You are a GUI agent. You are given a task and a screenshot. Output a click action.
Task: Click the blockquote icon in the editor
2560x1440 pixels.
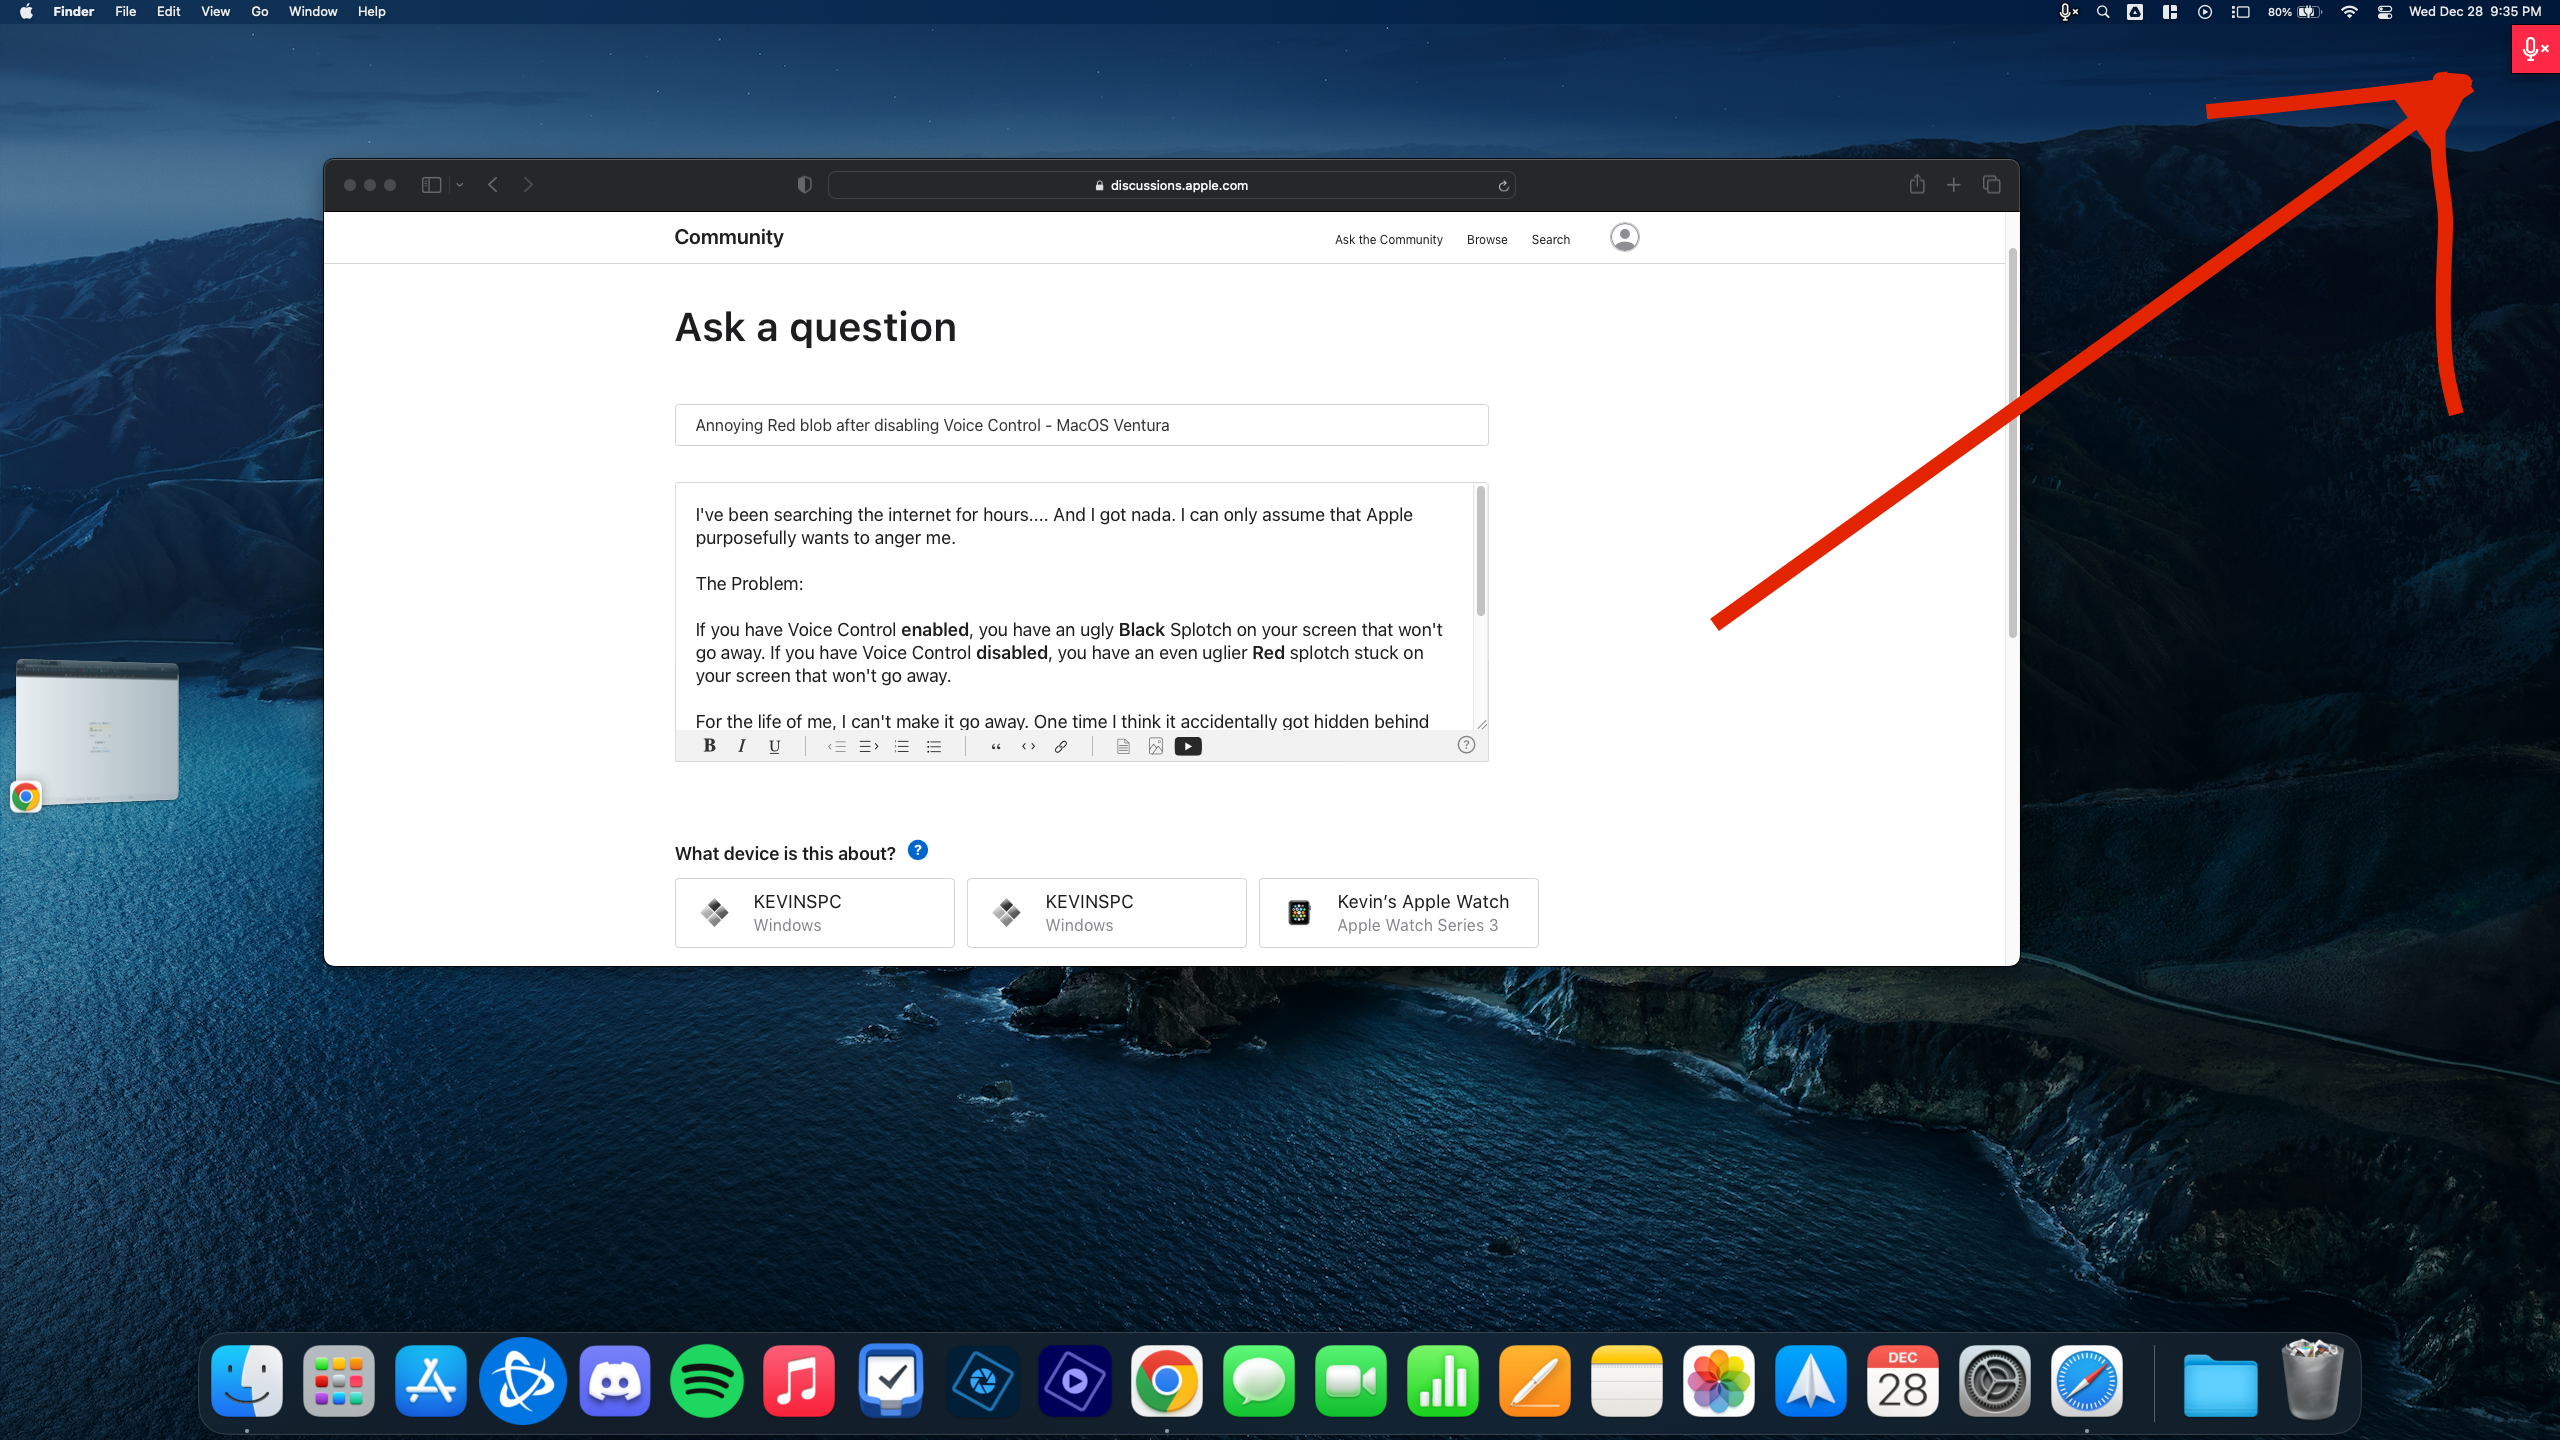995,746
